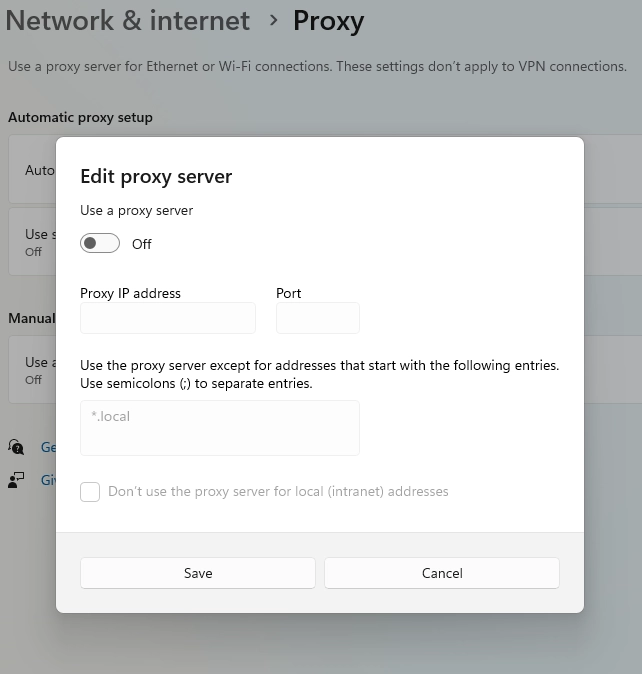Click the proxy description text about VPN connections
Viewport: 642px width, 674px height.
[x=317, y=66]
